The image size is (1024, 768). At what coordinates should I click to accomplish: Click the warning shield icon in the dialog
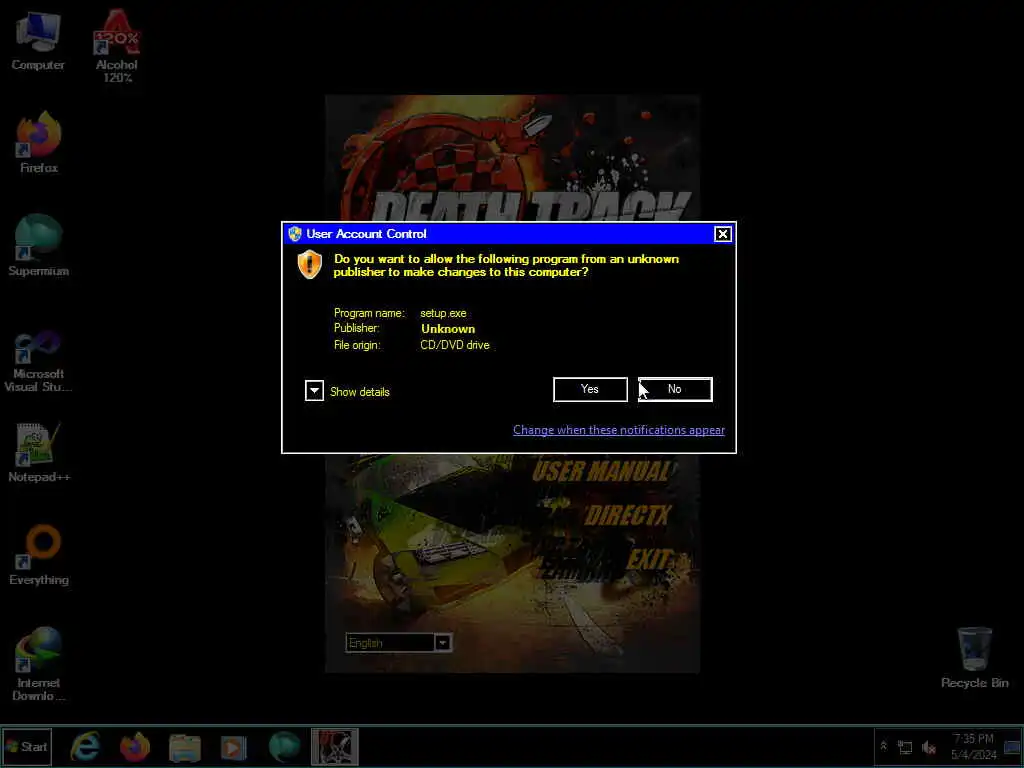click(x=310, y=264)
